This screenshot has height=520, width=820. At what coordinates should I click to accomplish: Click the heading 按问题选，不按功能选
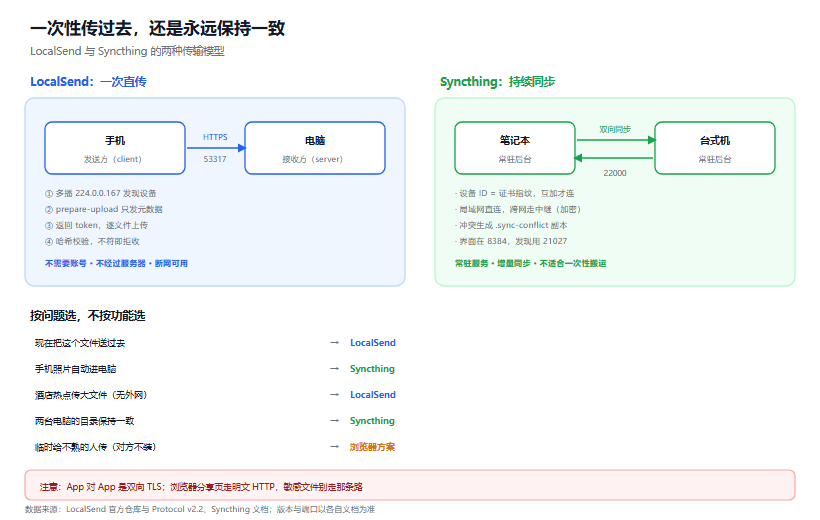(87, 316)
